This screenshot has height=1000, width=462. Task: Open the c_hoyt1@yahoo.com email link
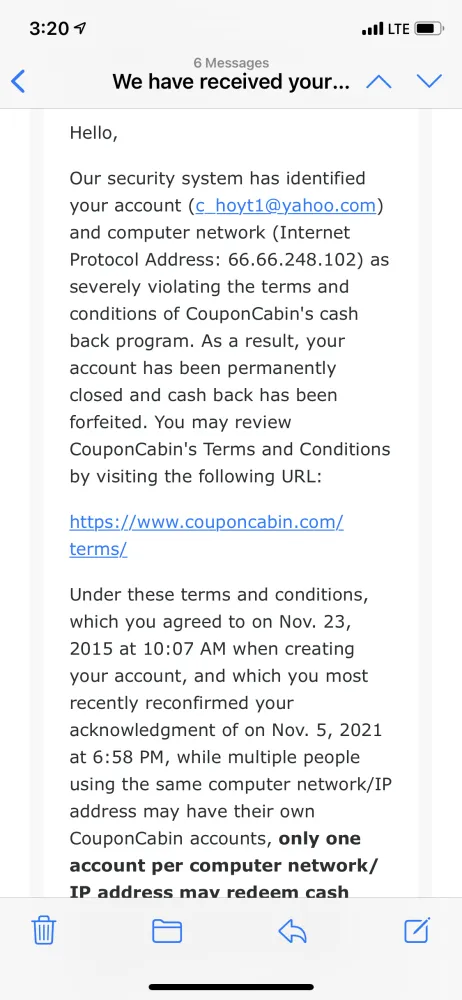286,205
